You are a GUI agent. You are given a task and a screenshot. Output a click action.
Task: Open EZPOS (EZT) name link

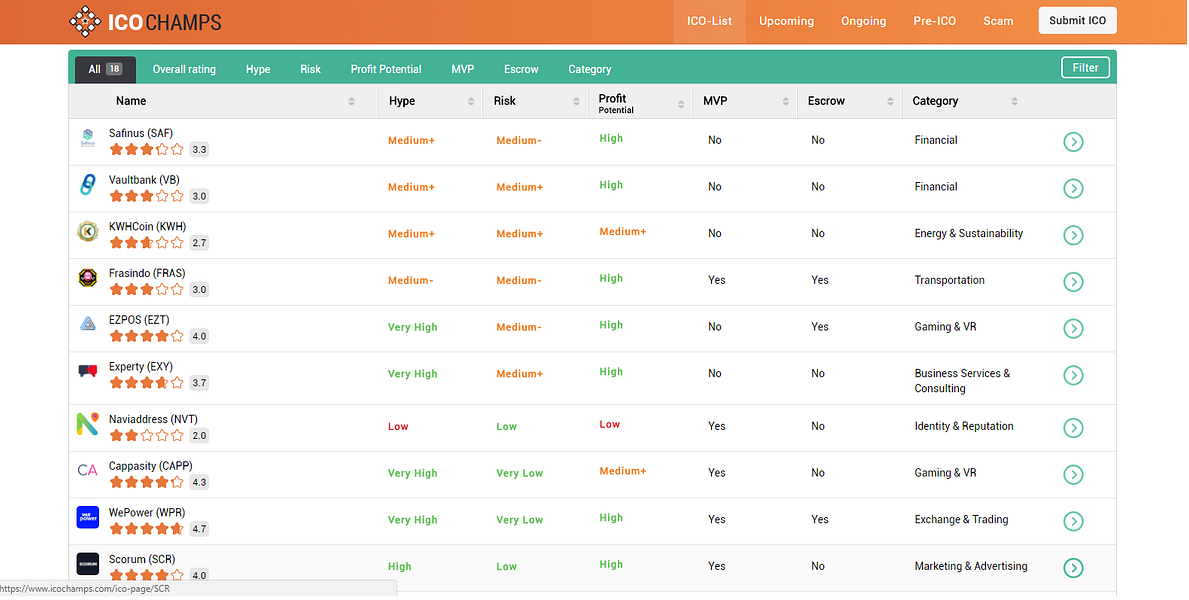(139, 320)
